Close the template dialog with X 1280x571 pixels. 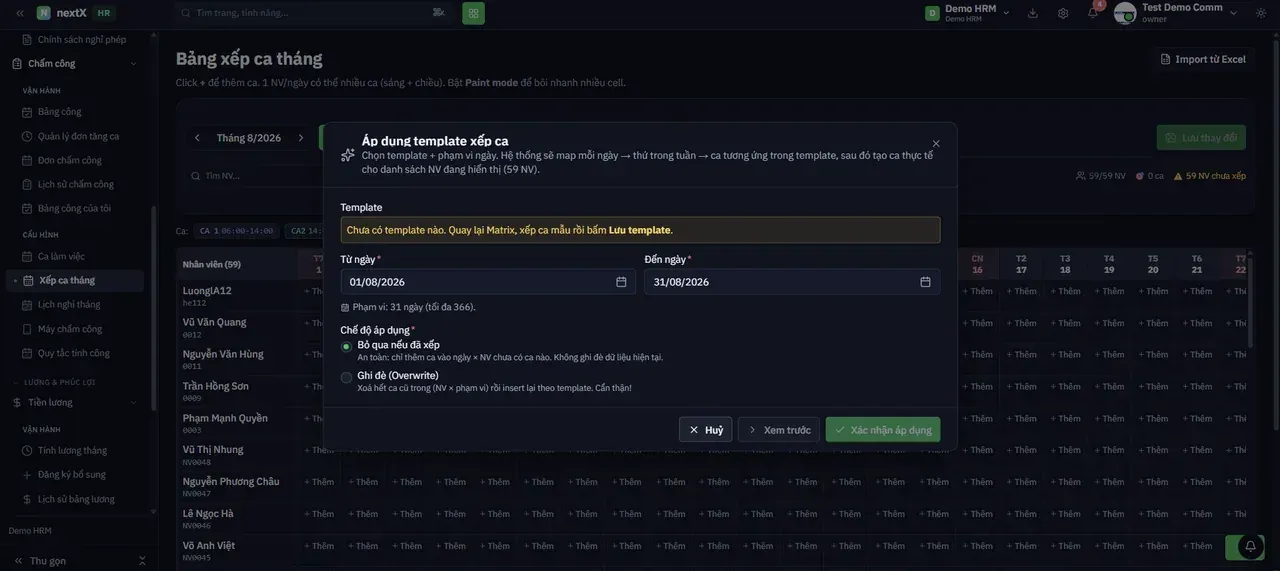(x=936, y=144)
